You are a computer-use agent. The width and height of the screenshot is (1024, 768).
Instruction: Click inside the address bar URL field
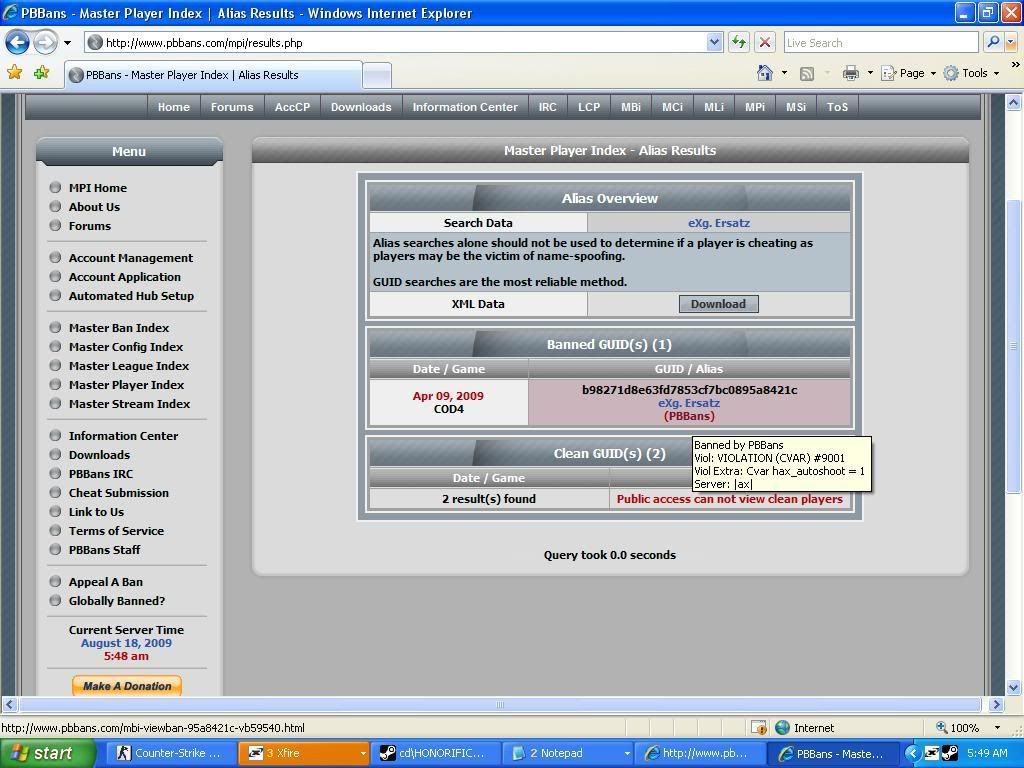pyautogui.click(x=404, y=42)
